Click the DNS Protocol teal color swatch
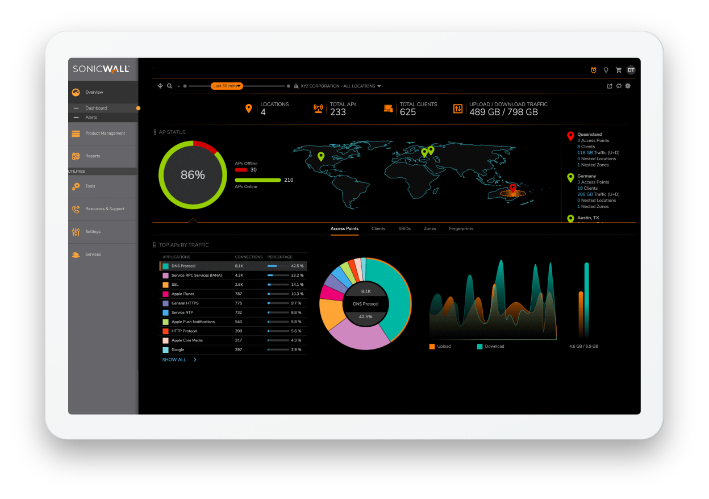The width and height of the screenshot is (709, 499). click(166, 266)
